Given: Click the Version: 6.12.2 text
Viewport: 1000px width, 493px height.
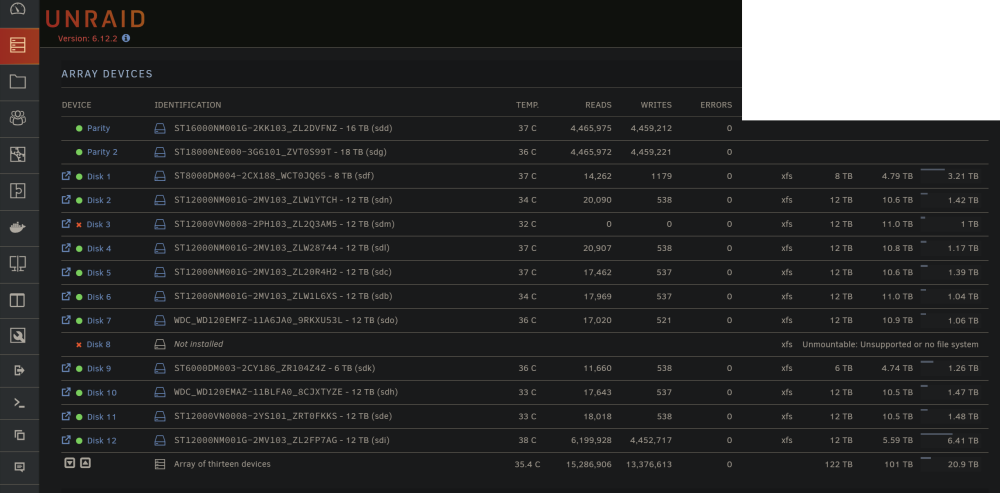Looking at the screenshot, I should (88, 38).
